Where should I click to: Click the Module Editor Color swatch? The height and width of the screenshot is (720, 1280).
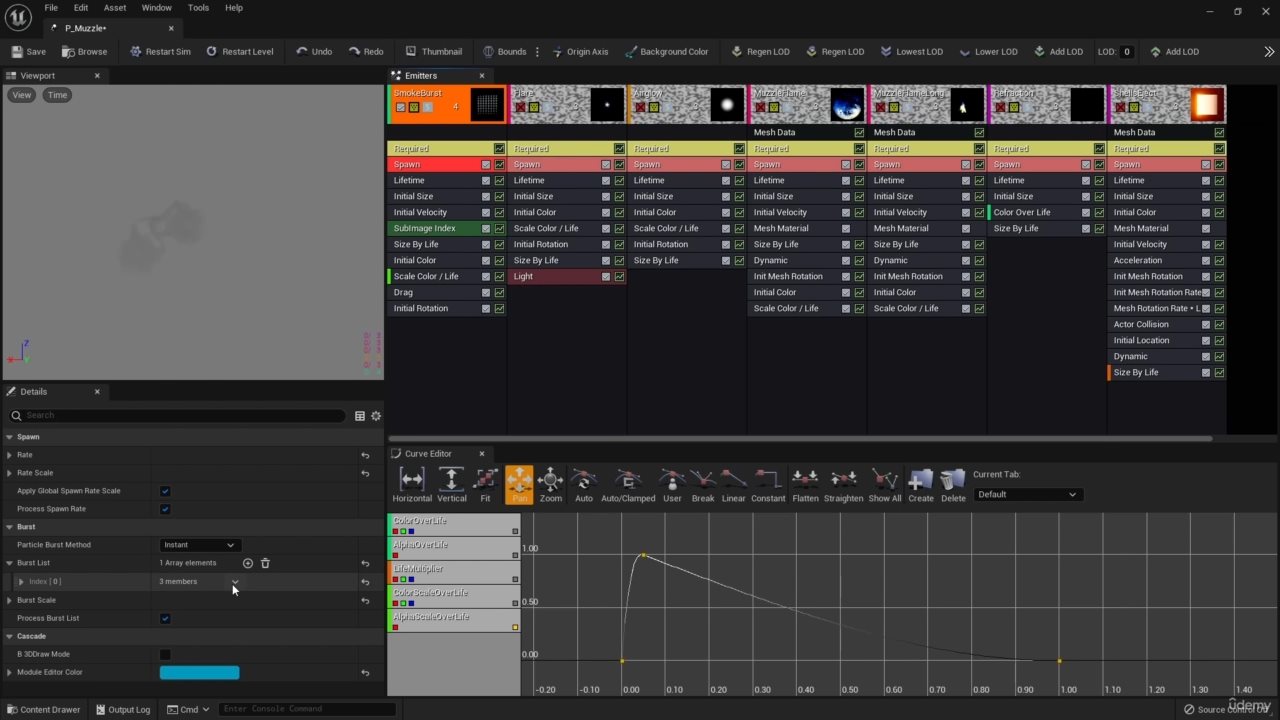(199, 672)
